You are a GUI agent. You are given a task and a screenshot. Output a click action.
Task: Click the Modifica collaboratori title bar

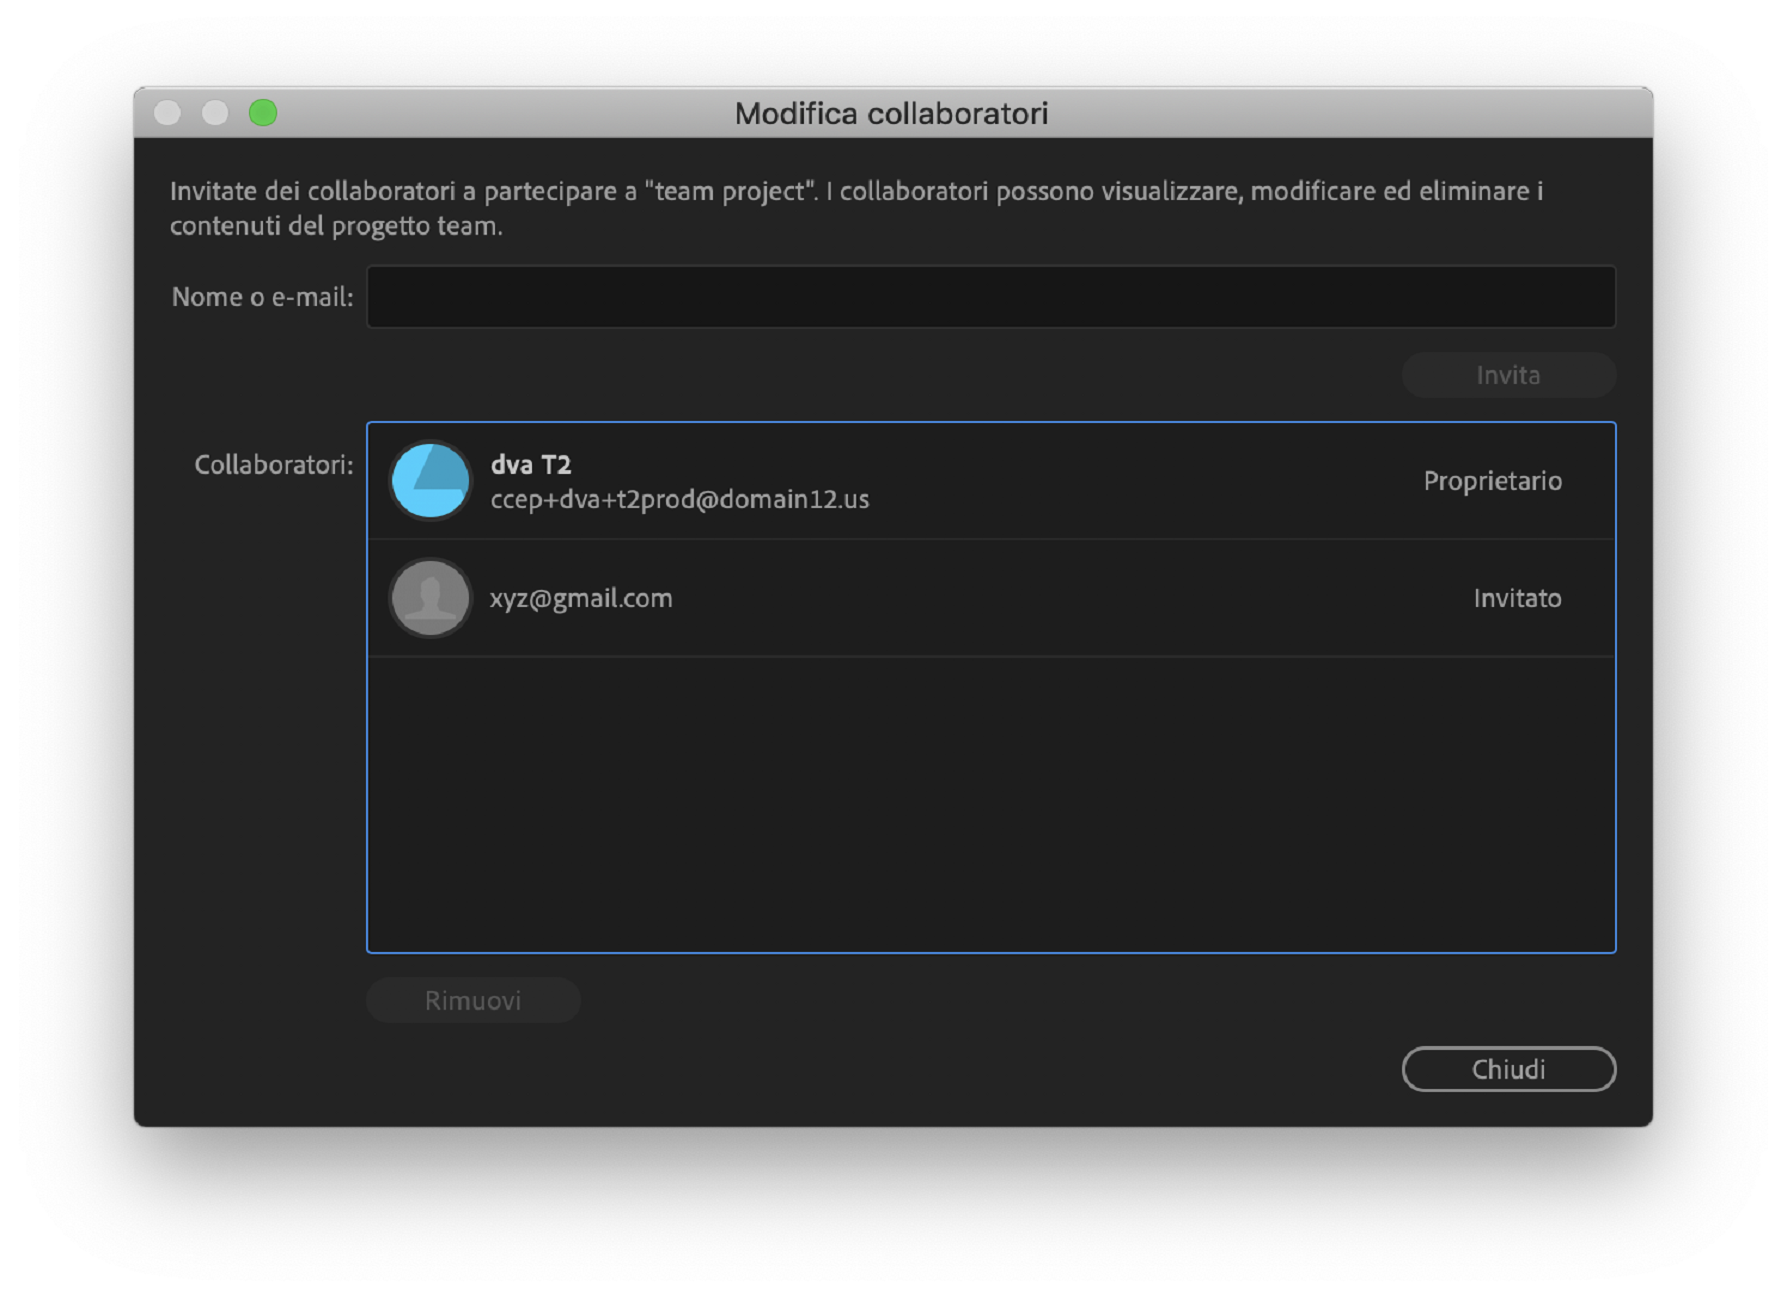pos(892,113)
